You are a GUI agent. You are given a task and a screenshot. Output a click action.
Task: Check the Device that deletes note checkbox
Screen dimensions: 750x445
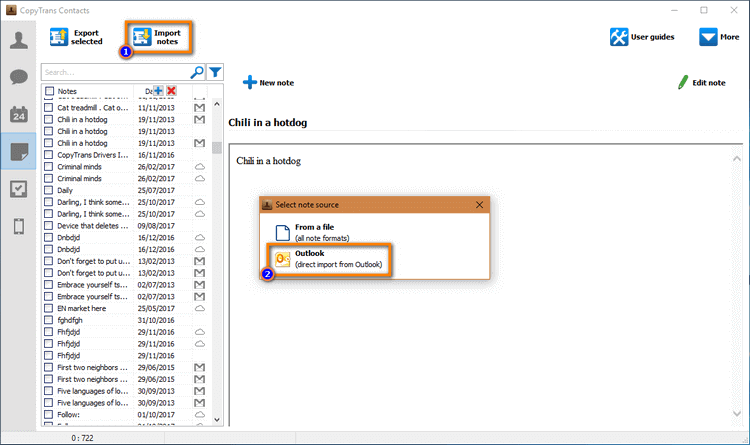[x=48, y=225]
